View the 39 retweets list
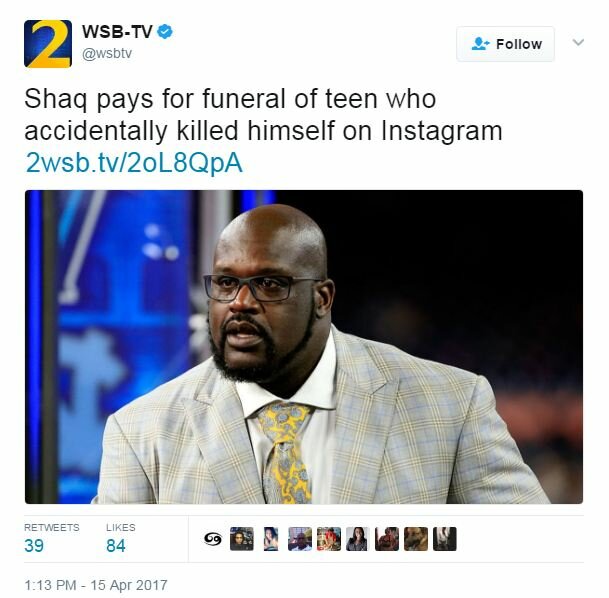The image size is (609, 598). click(52, 539)
